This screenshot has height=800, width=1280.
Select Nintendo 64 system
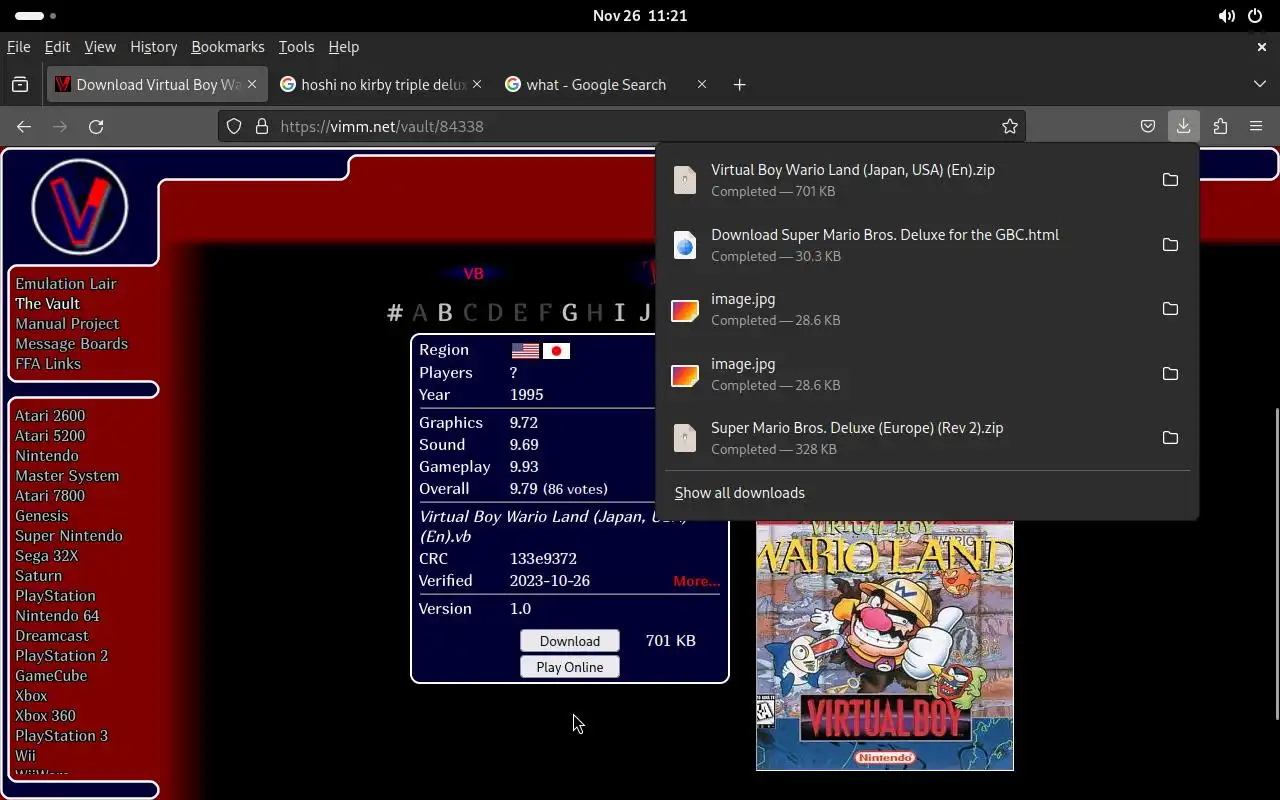(x=57, y=616)
